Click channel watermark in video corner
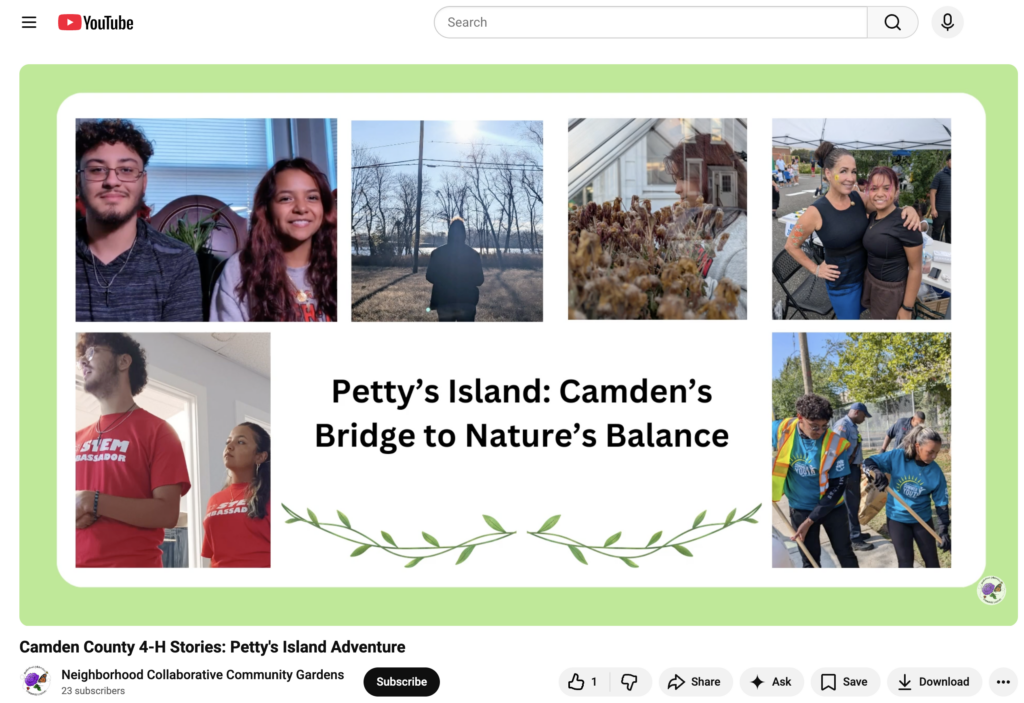 click(991, 590)
